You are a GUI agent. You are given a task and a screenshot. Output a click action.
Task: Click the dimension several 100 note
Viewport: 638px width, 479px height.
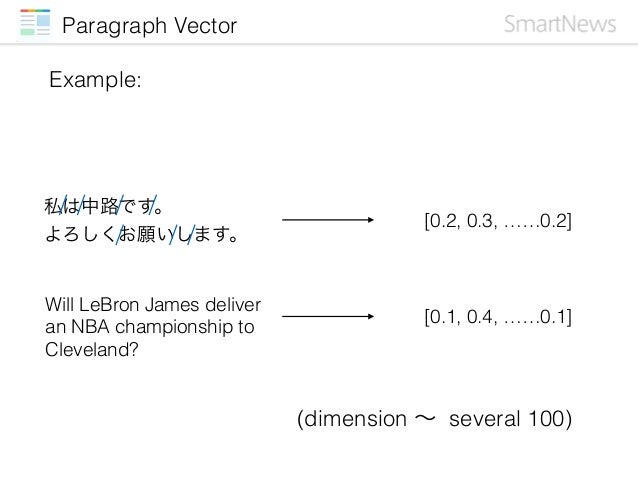[434, 419]
